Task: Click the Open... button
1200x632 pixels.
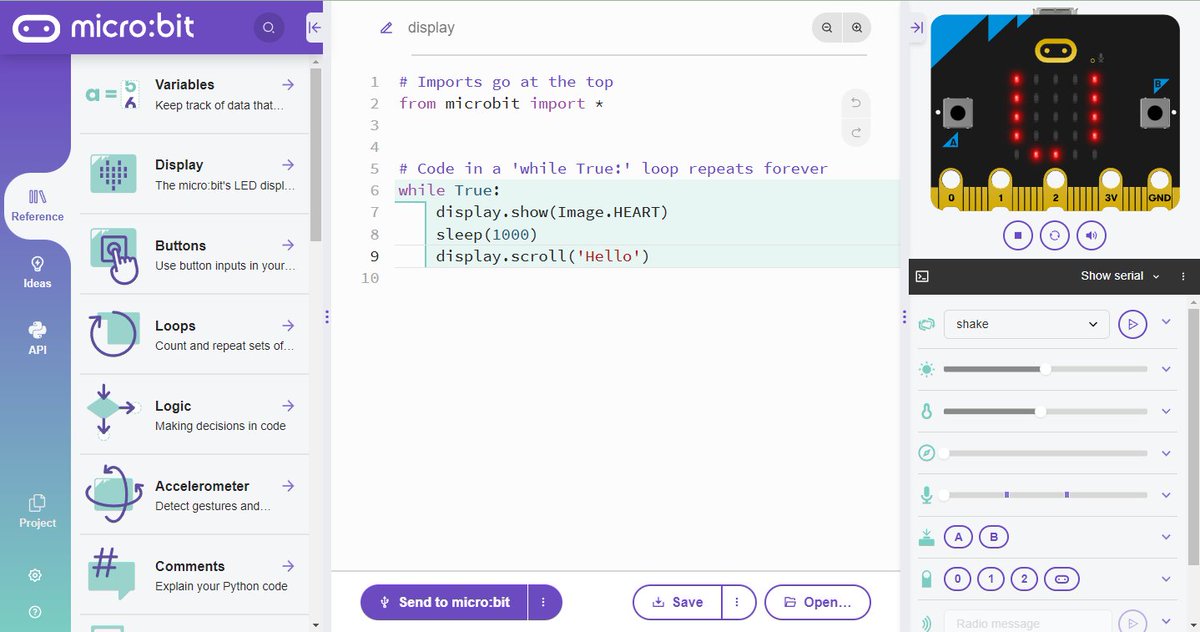Action: pos(818,602)
